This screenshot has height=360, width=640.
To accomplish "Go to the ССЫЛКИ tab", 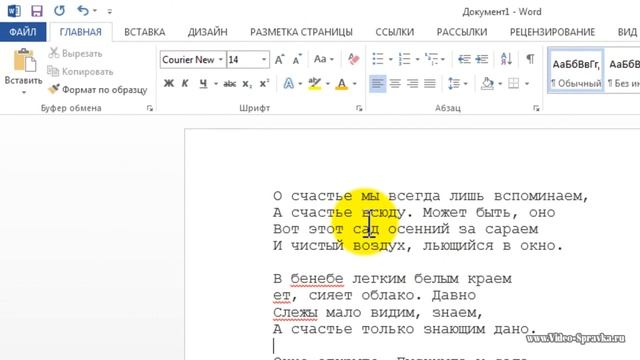I will [394, 32].
